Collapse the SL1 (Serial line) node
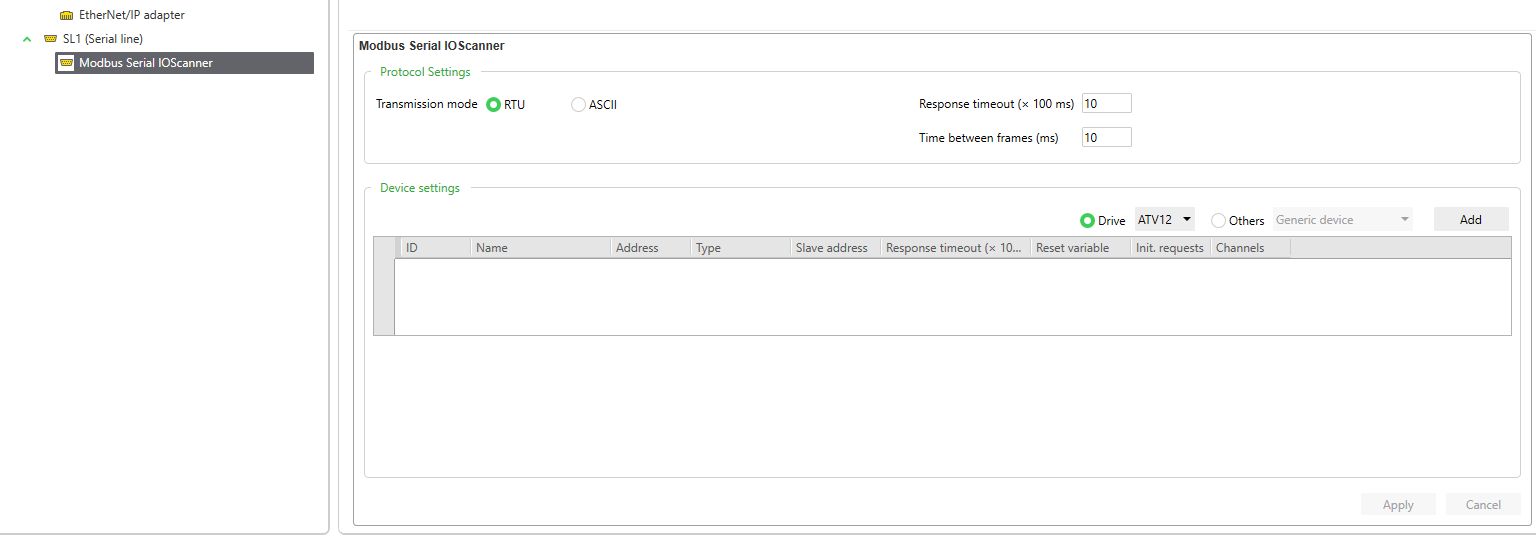The image size is (1536, 537). click(x=27, y=39)
